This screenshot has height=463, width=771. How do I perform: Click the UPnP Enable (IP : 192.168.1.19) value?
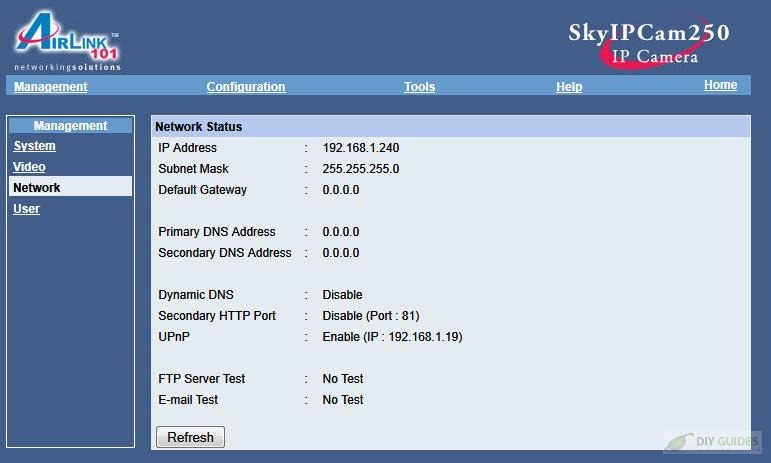[392, 337]
